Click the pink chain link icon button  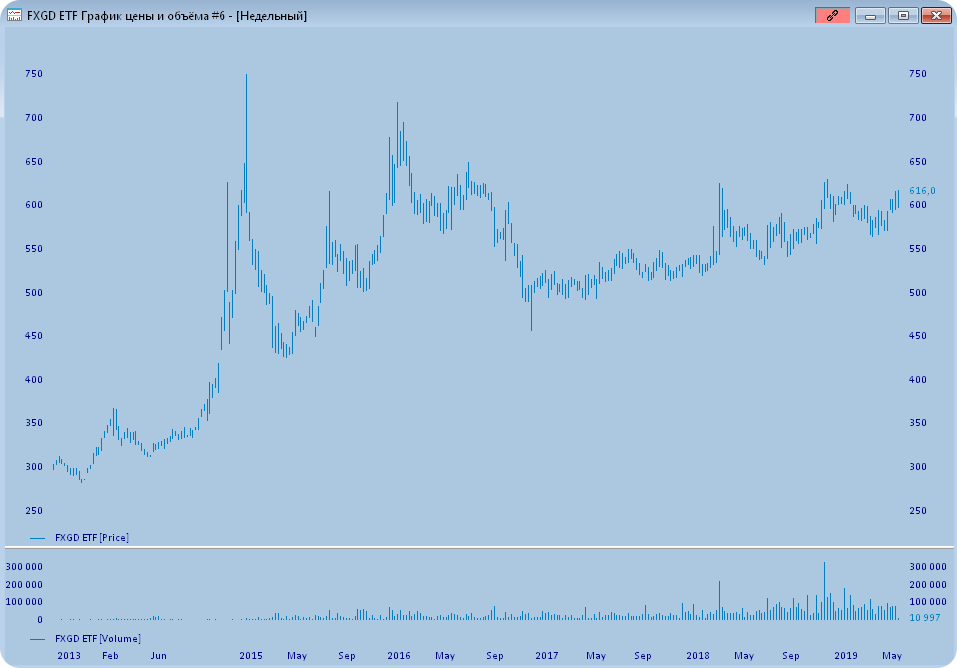832,15
